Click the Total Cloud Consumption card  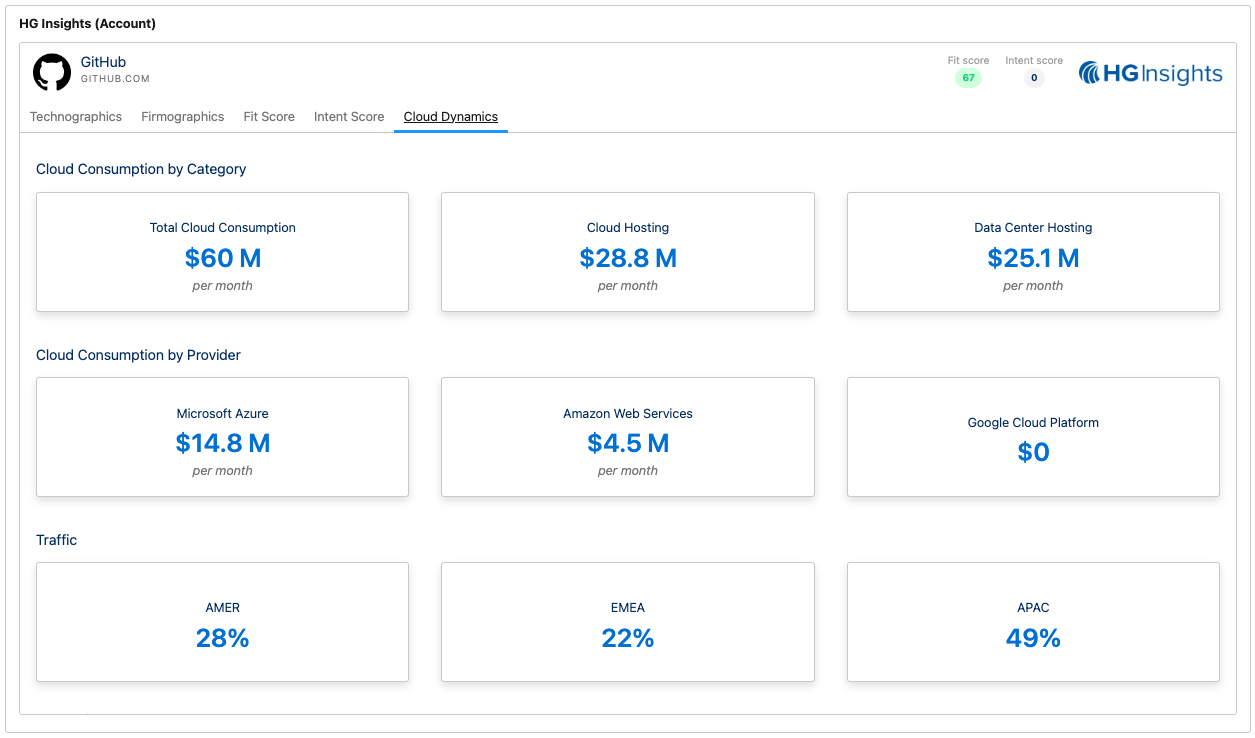(x=222, y=252)
